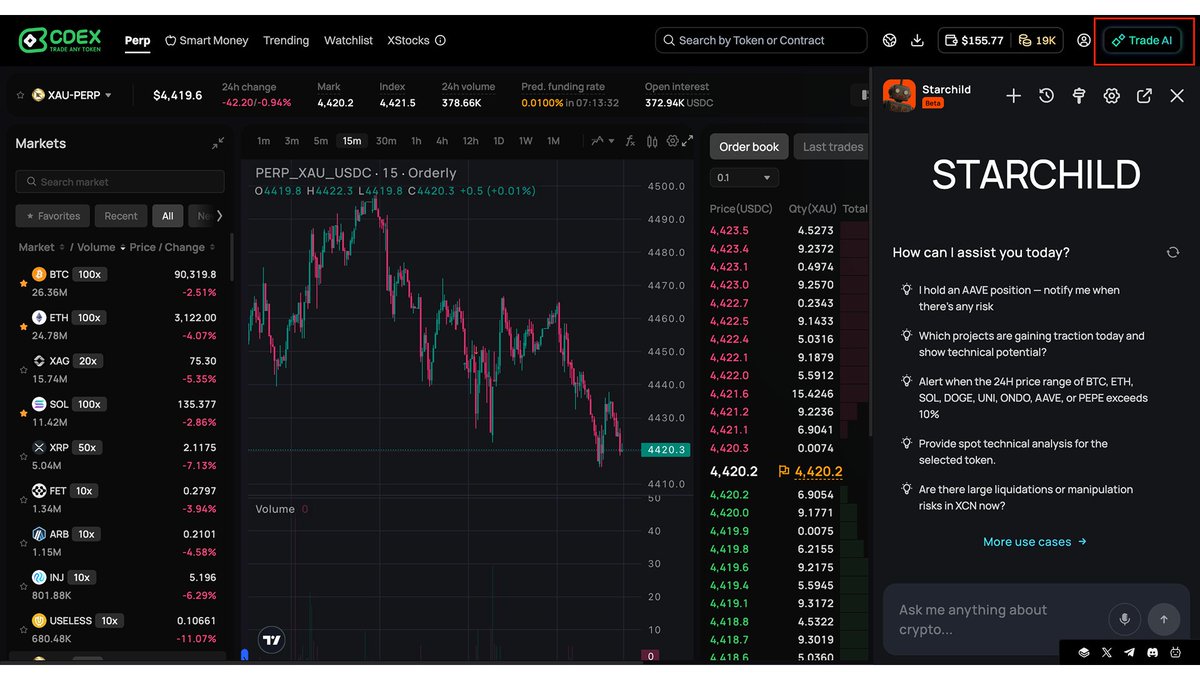Toggle favorite star for ARB
Screen dimensions: 1200x680
(x=23, y=544)
